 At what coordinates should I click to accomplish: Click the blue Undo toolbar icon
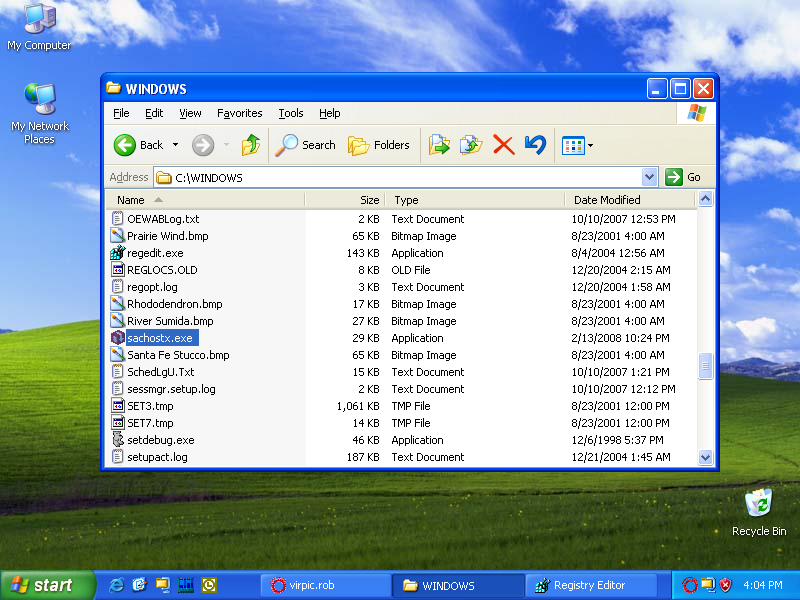pyautogui.click(x=535, y=145)
